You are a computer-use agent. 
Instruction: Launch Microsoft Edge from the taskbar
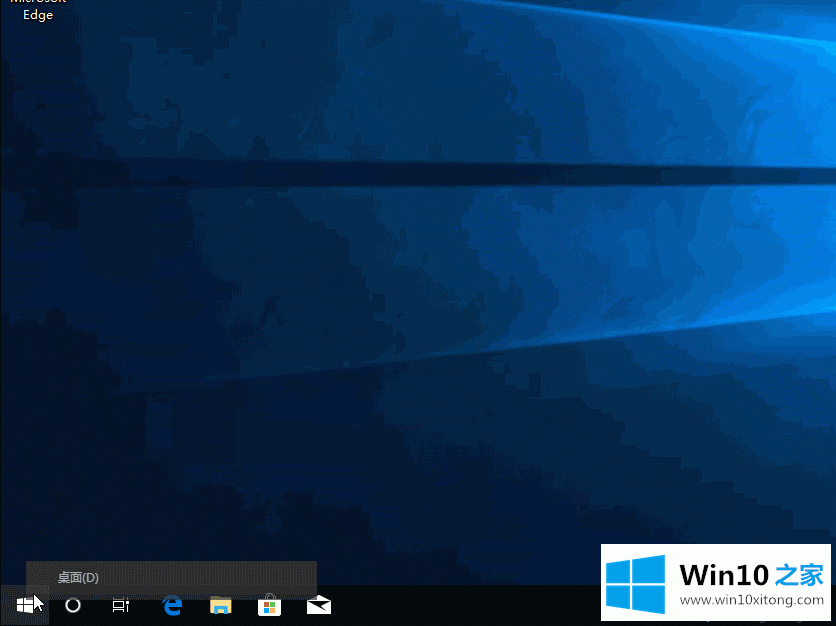point(172,605)
